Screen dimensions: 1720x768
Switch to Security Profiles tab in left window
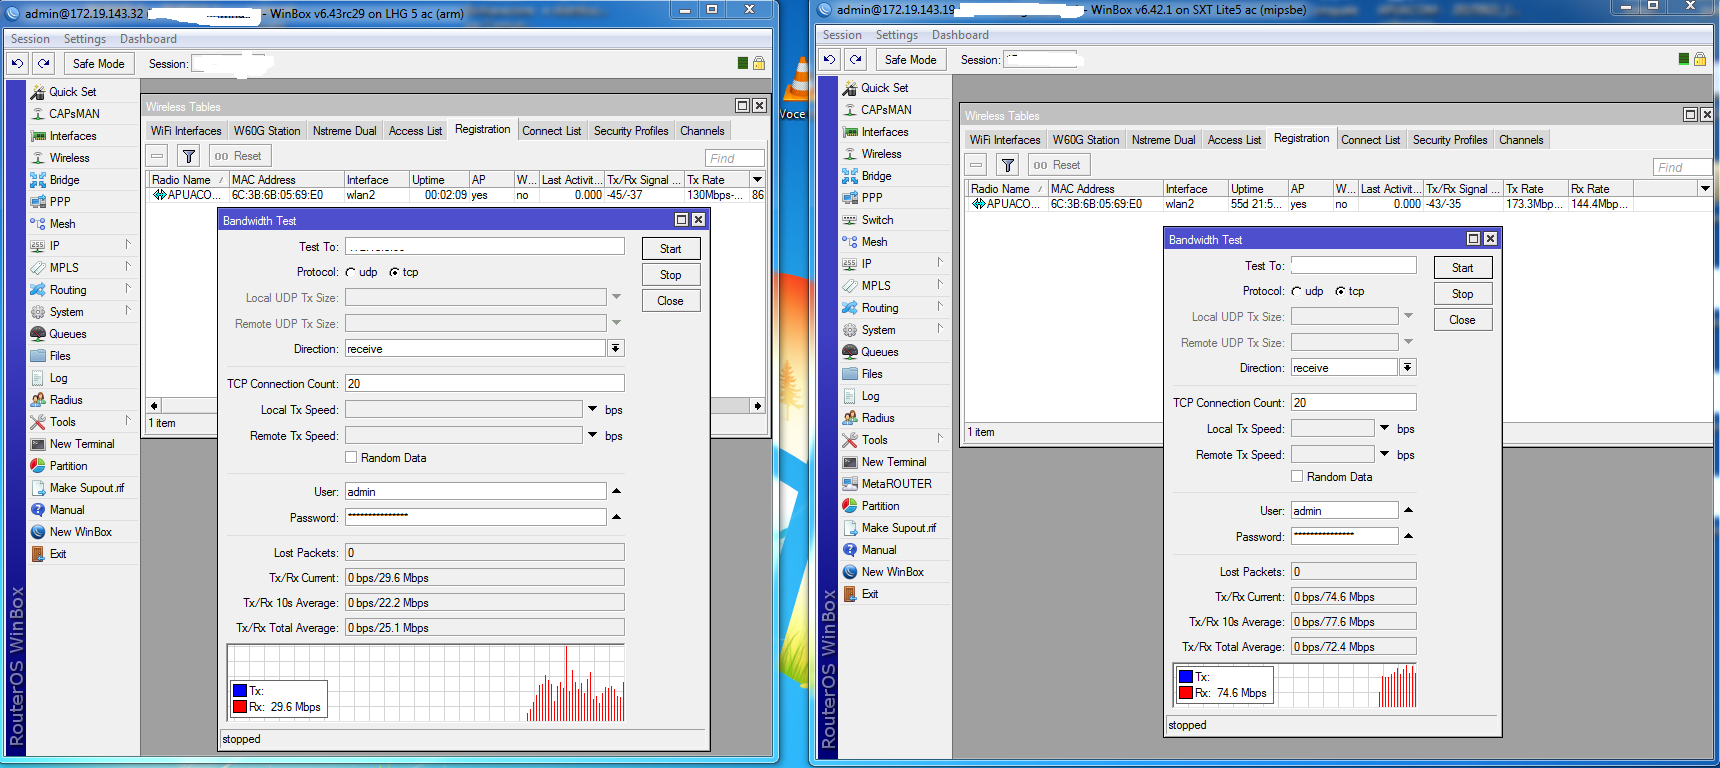630,131
